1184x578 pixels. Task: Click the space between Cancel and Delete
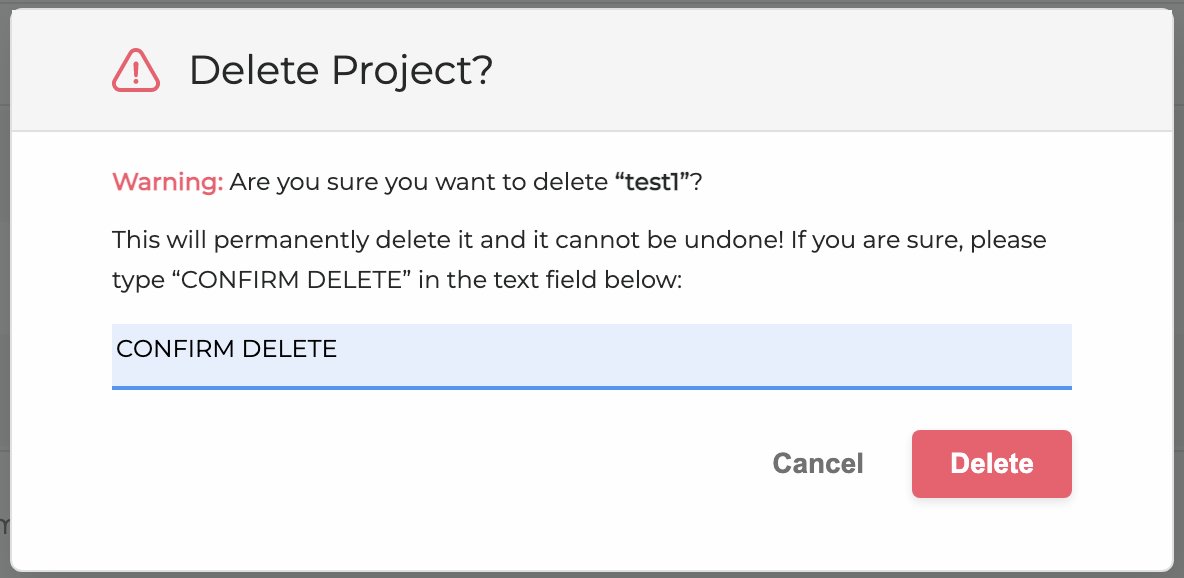[888, 463]
